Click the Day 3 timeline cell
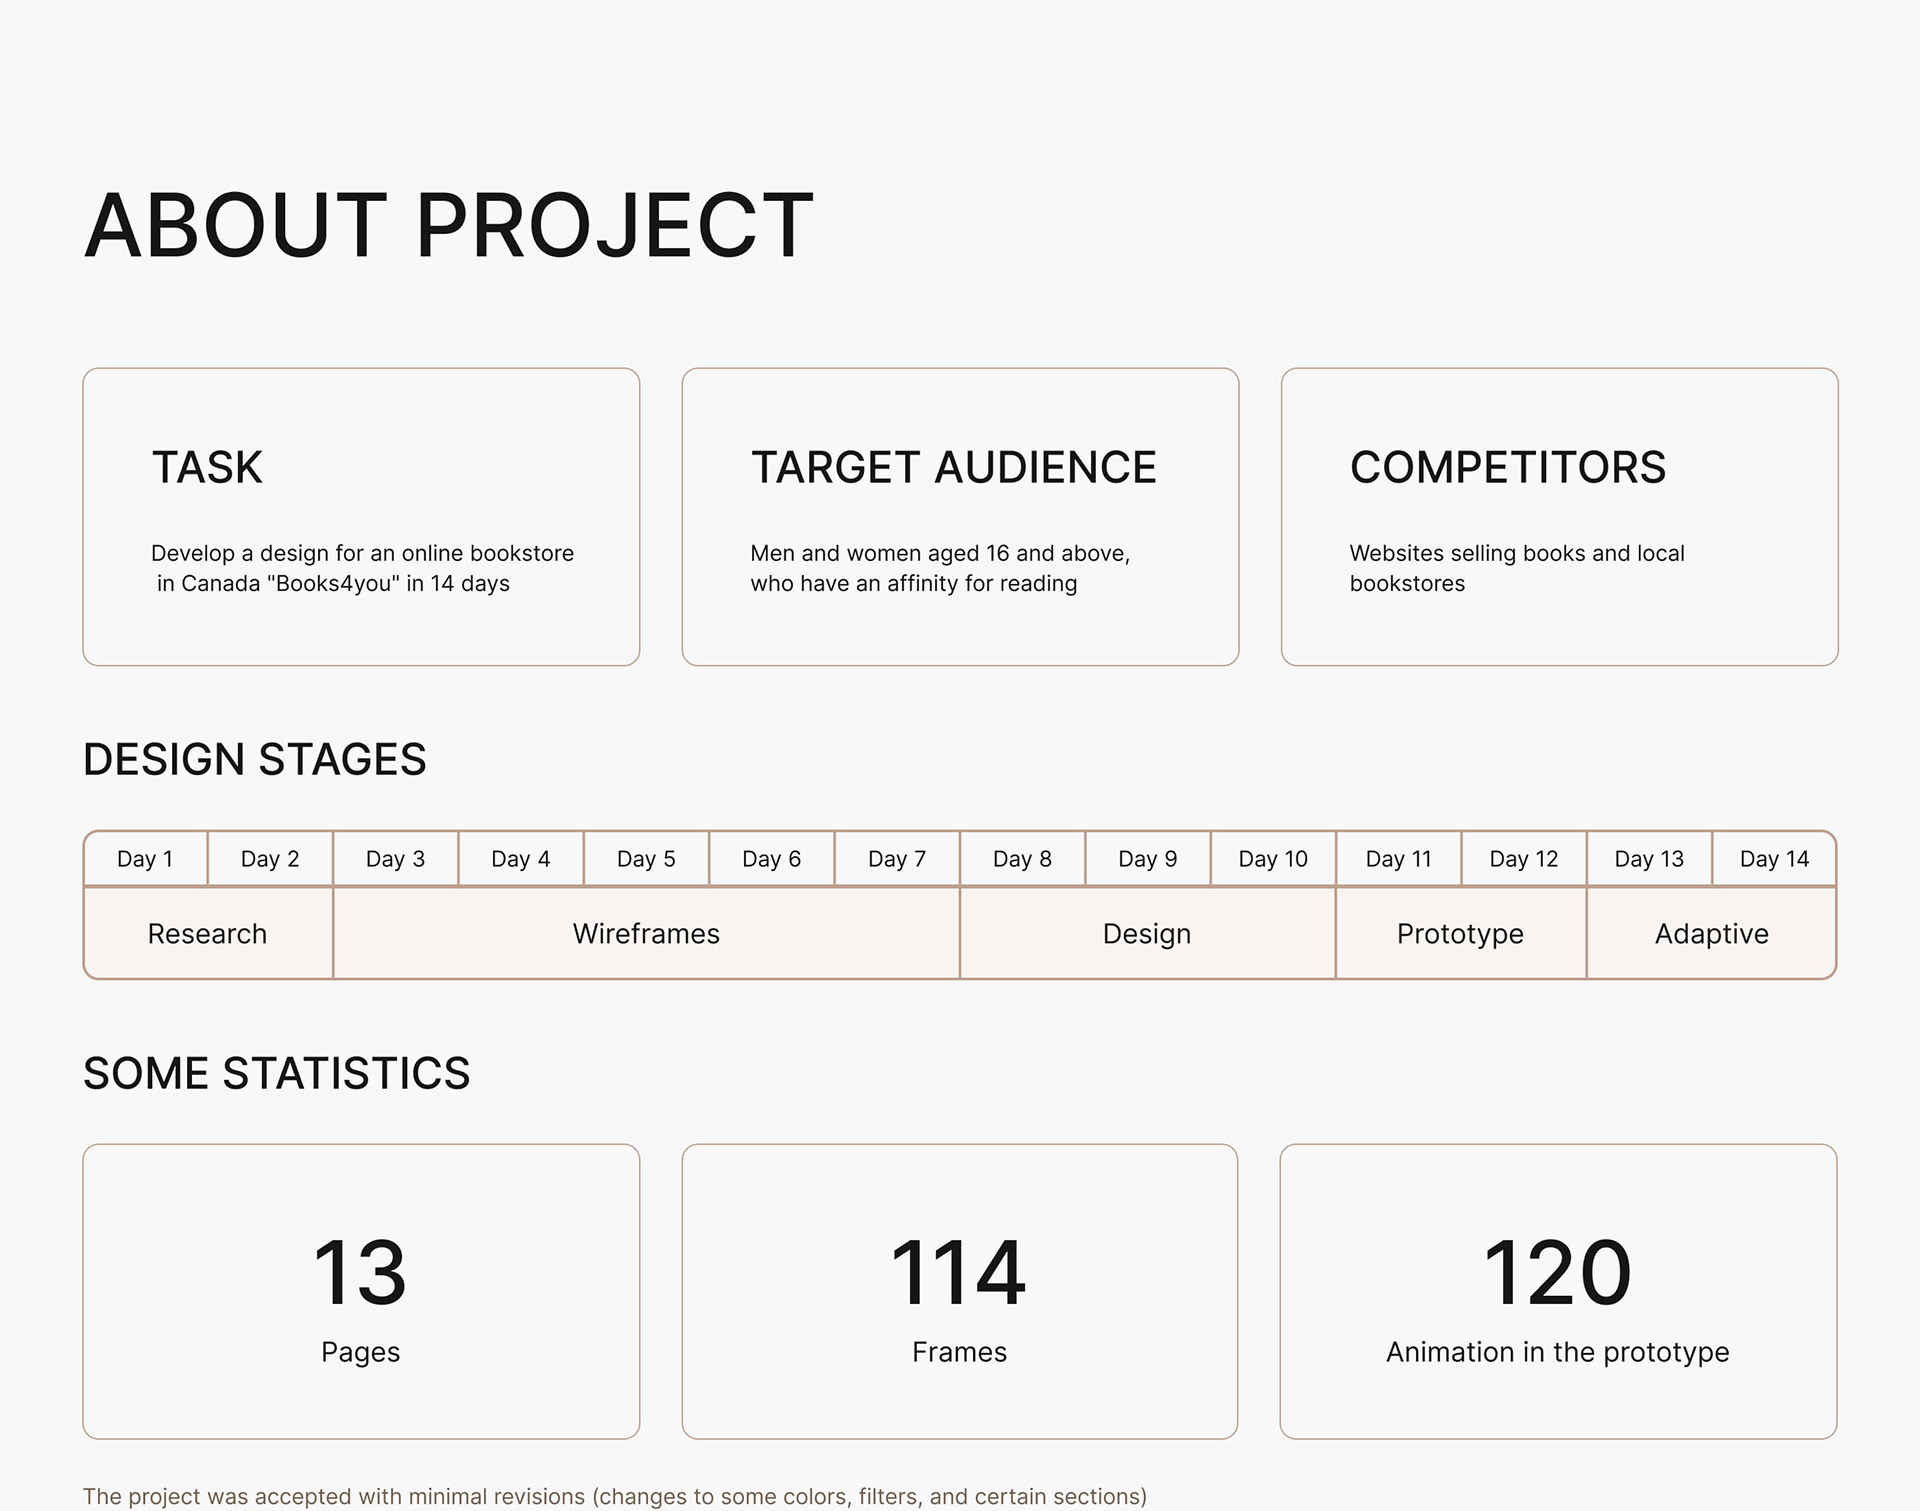This screenshot has height=1511, width=1920. (x=395, y=859)
